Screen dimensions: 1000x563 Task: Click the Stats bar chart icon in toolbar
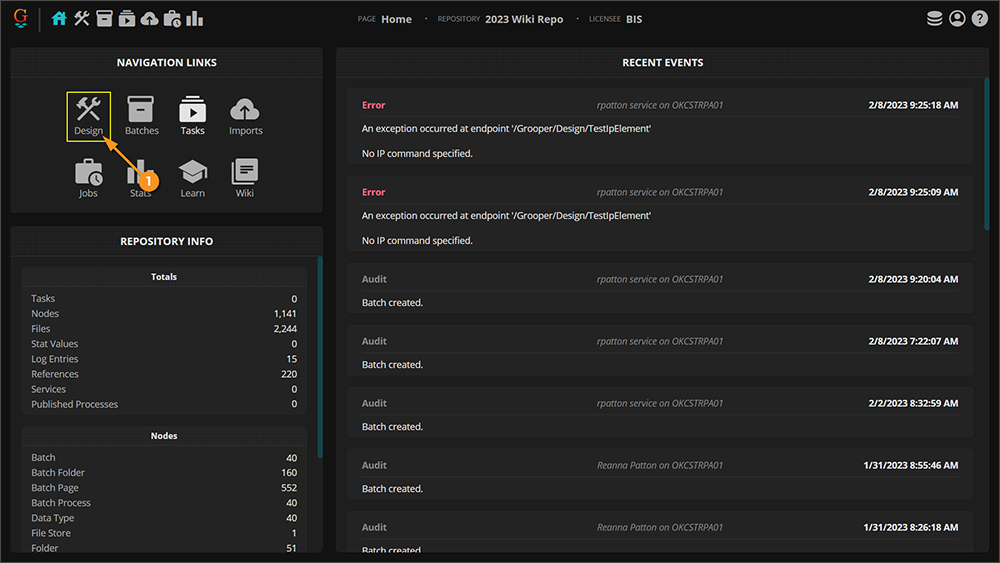pyautogui.click(x=195, y=18)
